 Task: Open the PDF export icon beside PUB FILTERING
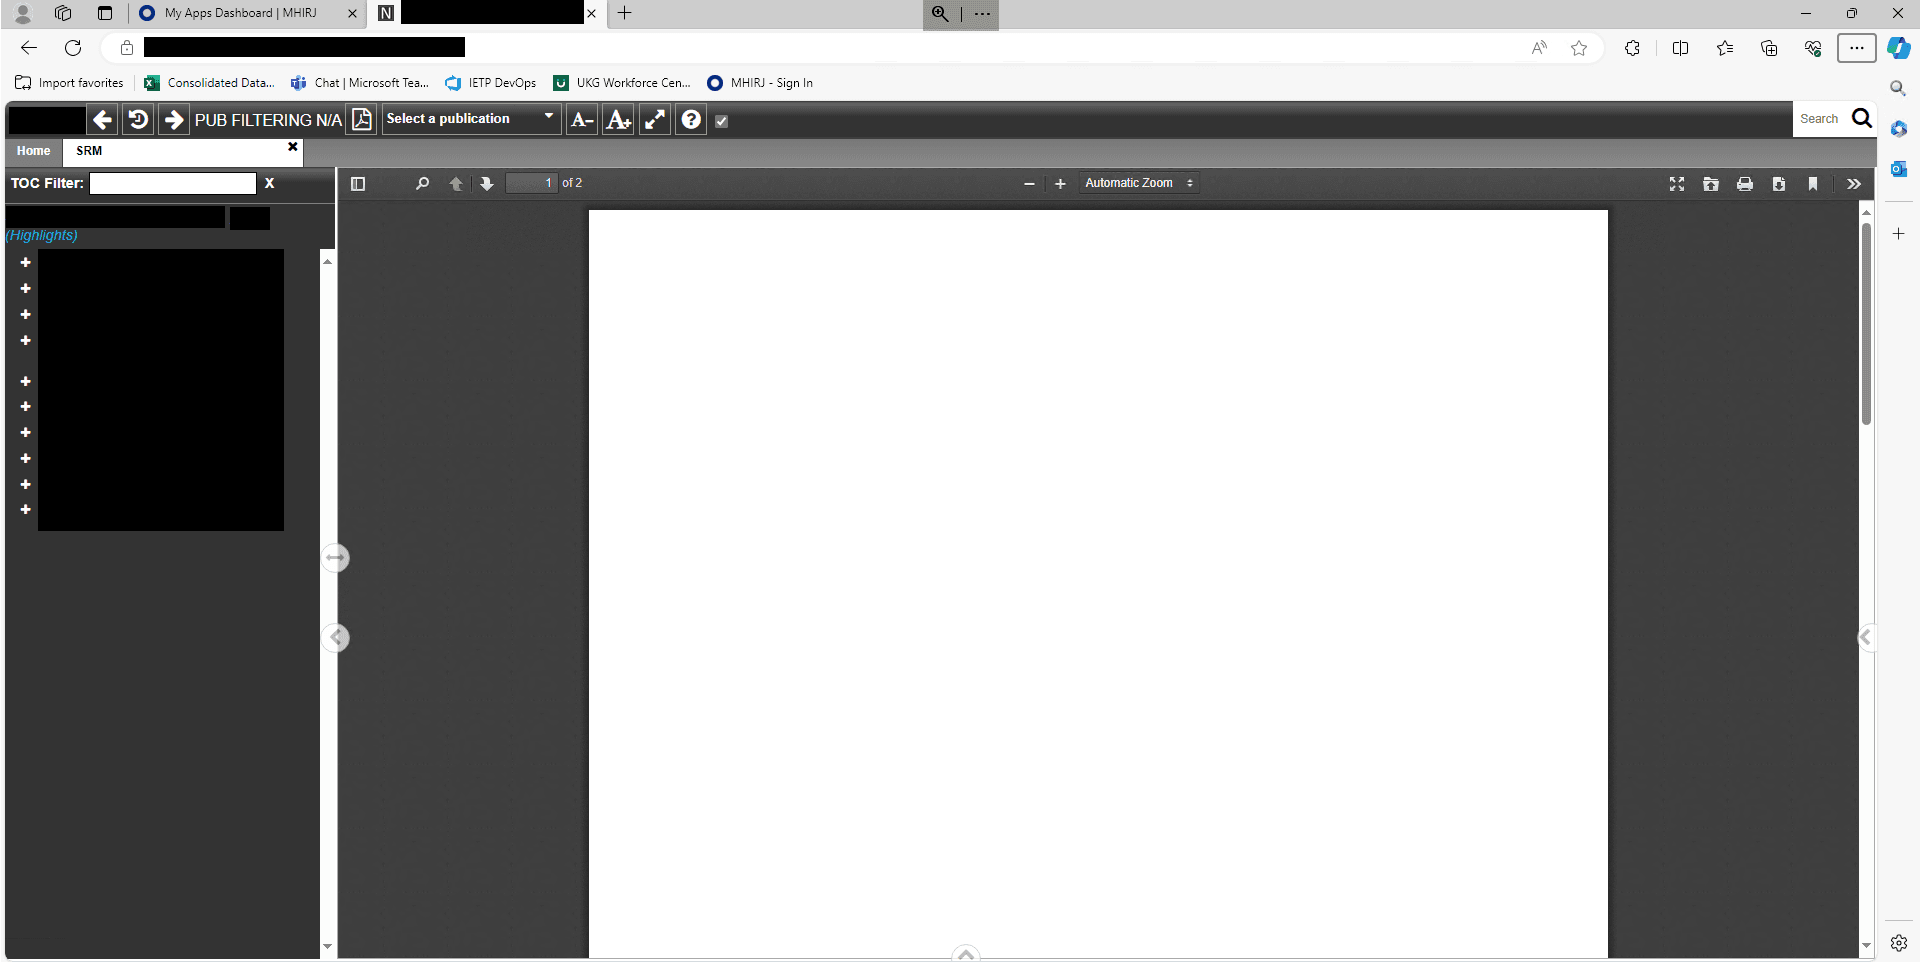coord(361,119)
